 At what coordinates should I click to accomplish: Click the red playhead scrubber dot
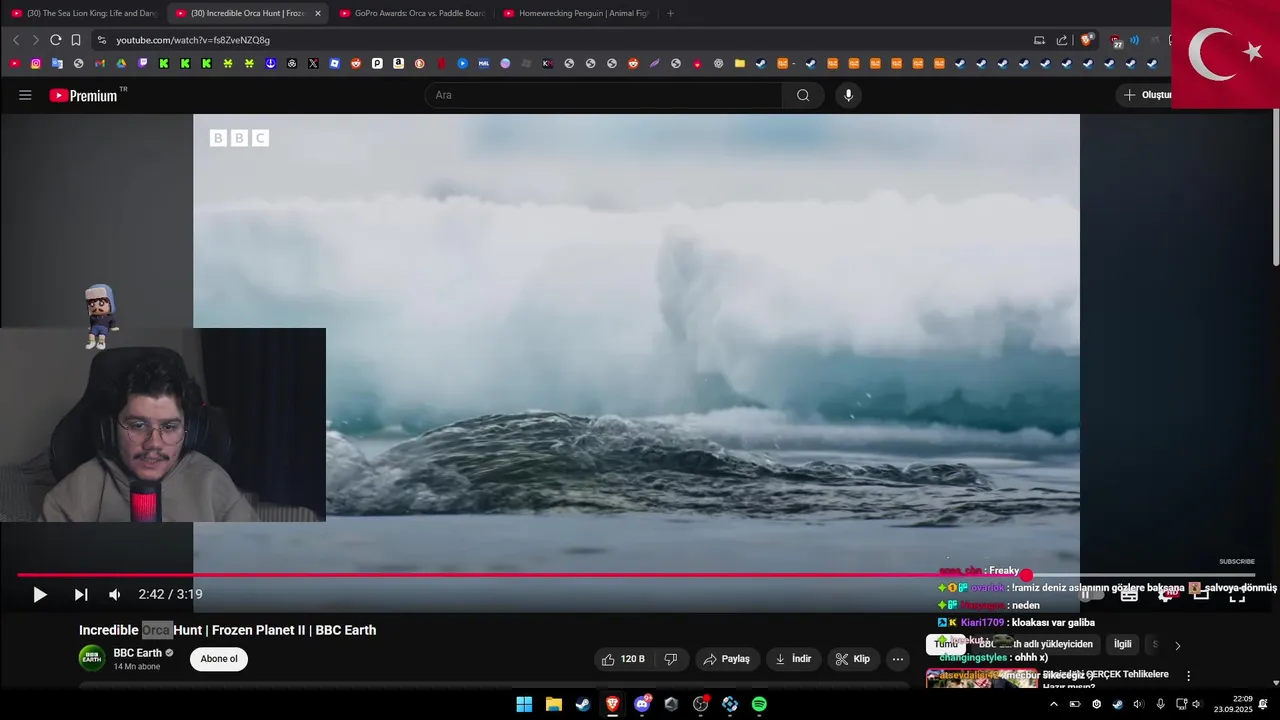click(x=1026, y=575)
